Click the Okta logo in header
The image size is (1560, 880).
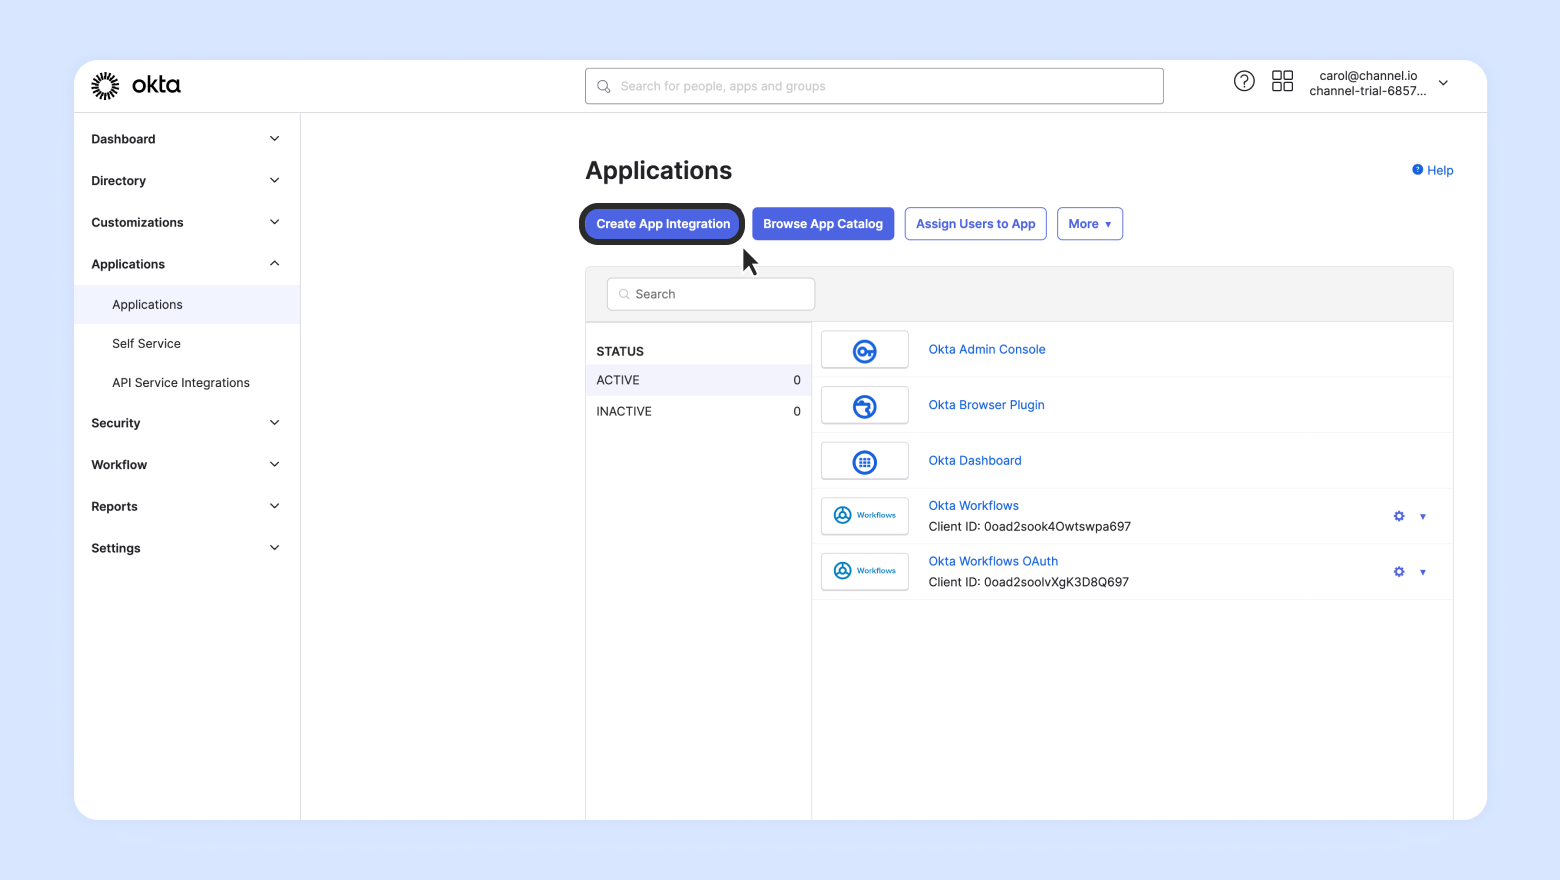click(136, 86)
